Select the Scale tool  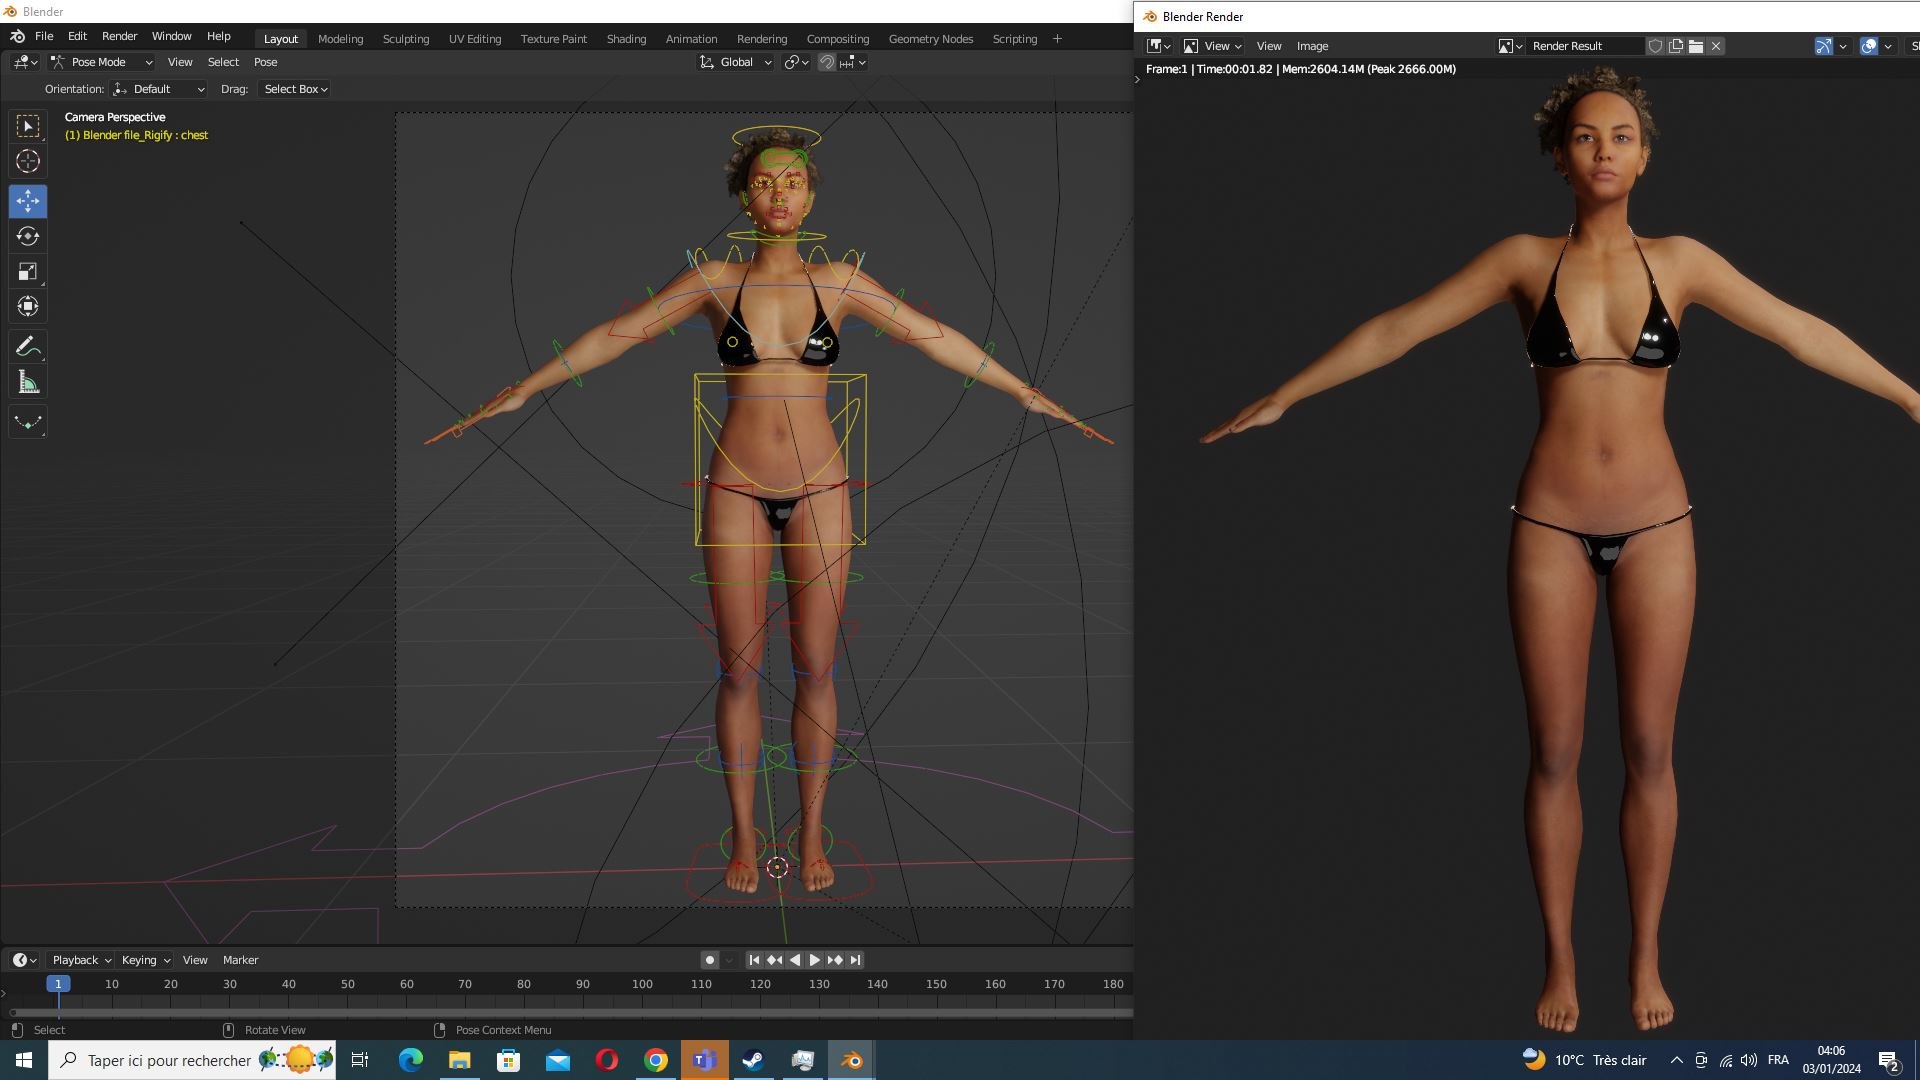point(28,271)
